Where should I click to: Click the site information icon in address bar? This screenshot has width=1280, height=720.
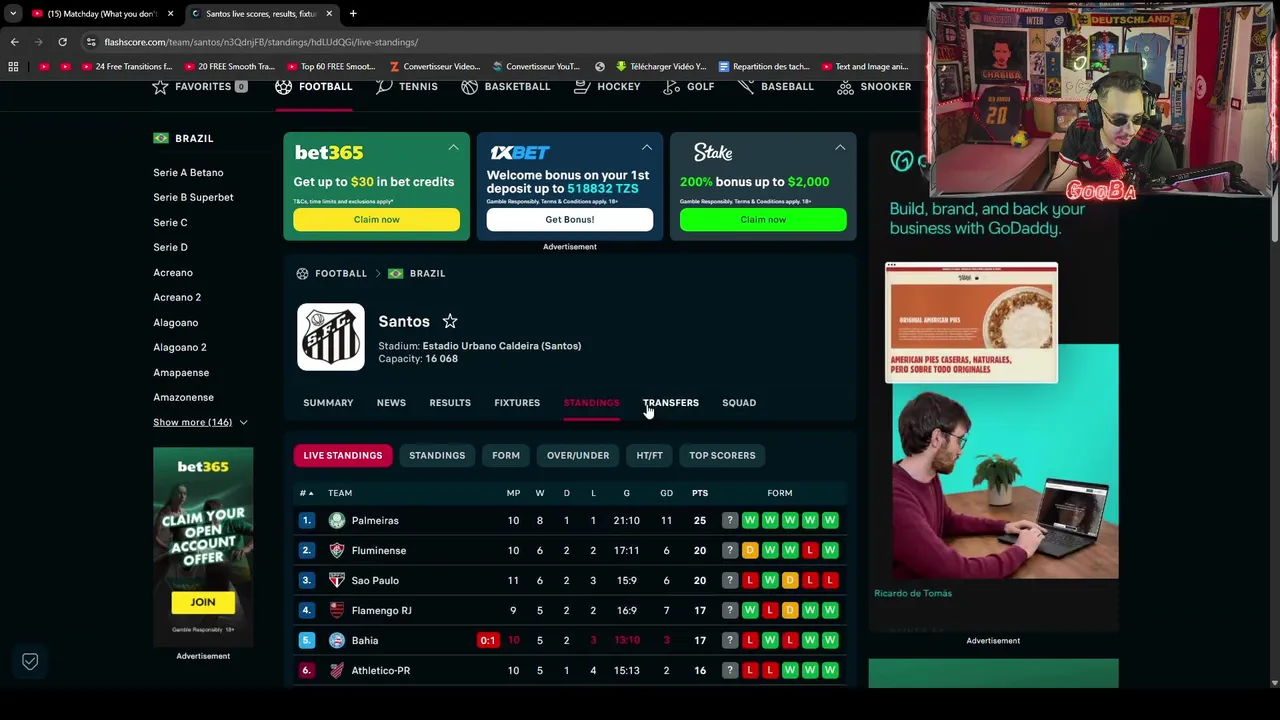coord(91,42)
